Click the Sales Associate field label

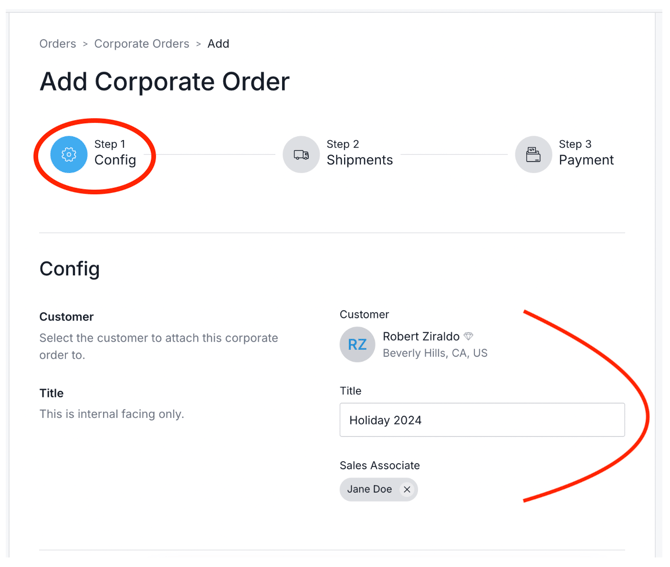(x=380, y=466)
